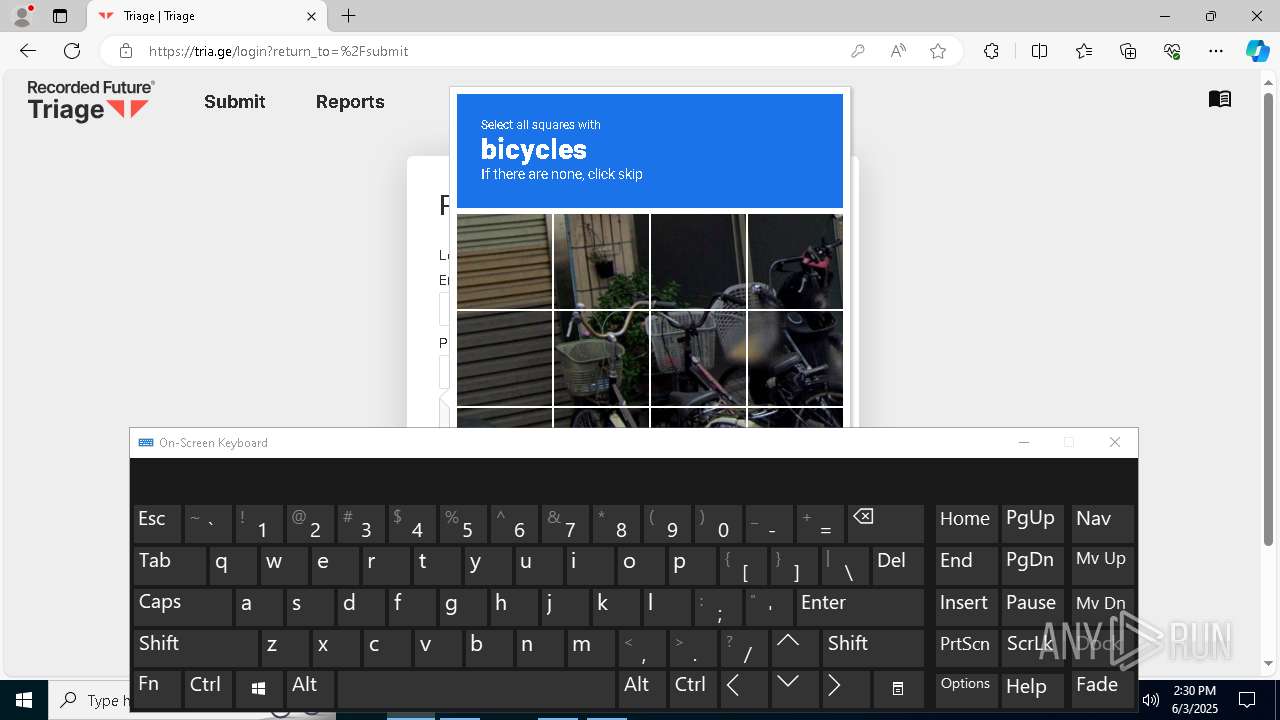Toggle the right Alt key

(x=642, y=688)
